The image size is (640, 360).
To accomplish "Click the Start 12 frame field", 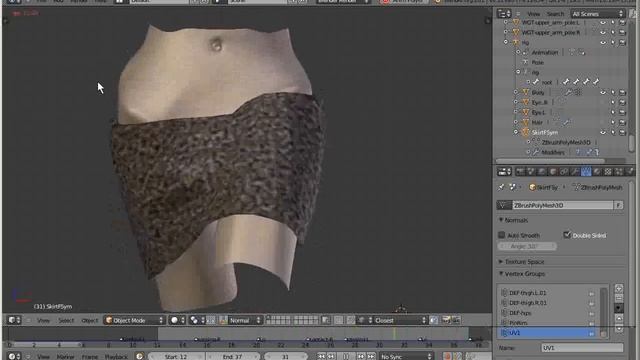I will tap(176, 356).
